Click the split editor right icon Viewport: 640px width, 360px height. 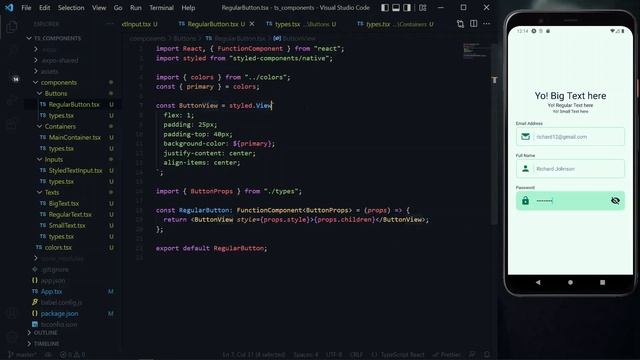pyautogui.click(x=473, y=24)
